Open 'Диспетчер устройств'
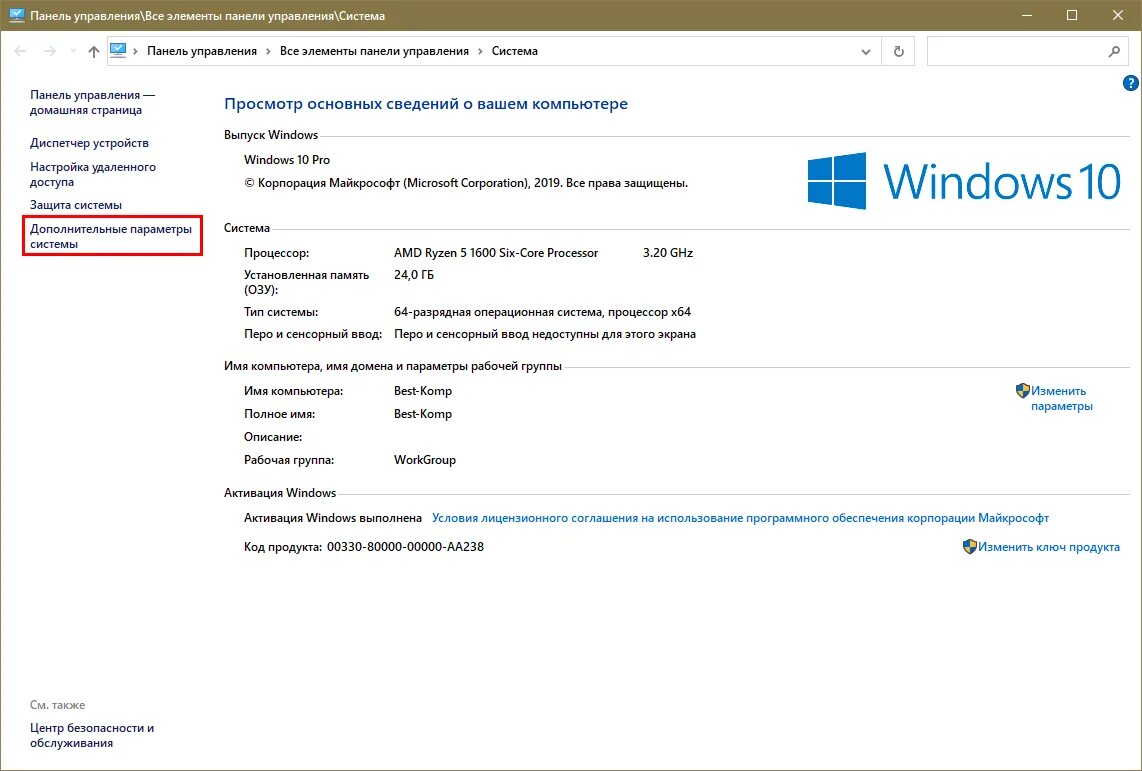Viewport: 1142px width, 771px height. [89, 143]
